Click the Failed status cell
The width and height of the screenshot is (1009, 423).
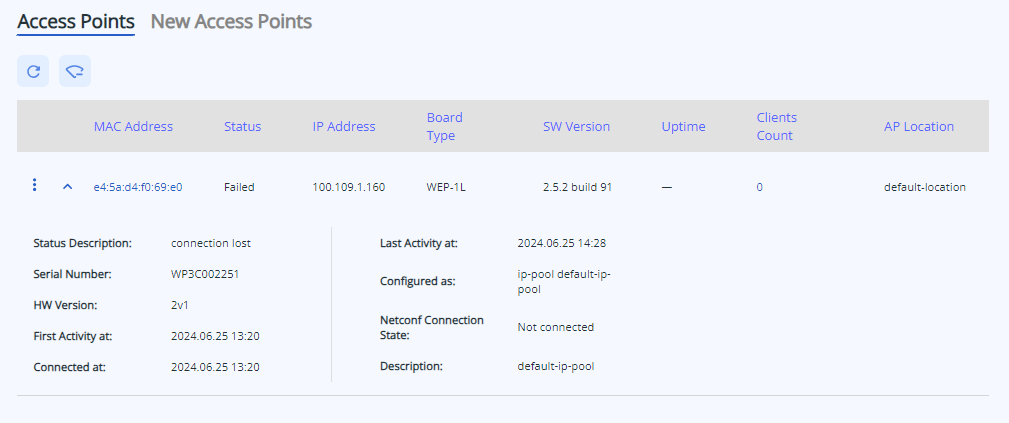click(x=239, y=187)
